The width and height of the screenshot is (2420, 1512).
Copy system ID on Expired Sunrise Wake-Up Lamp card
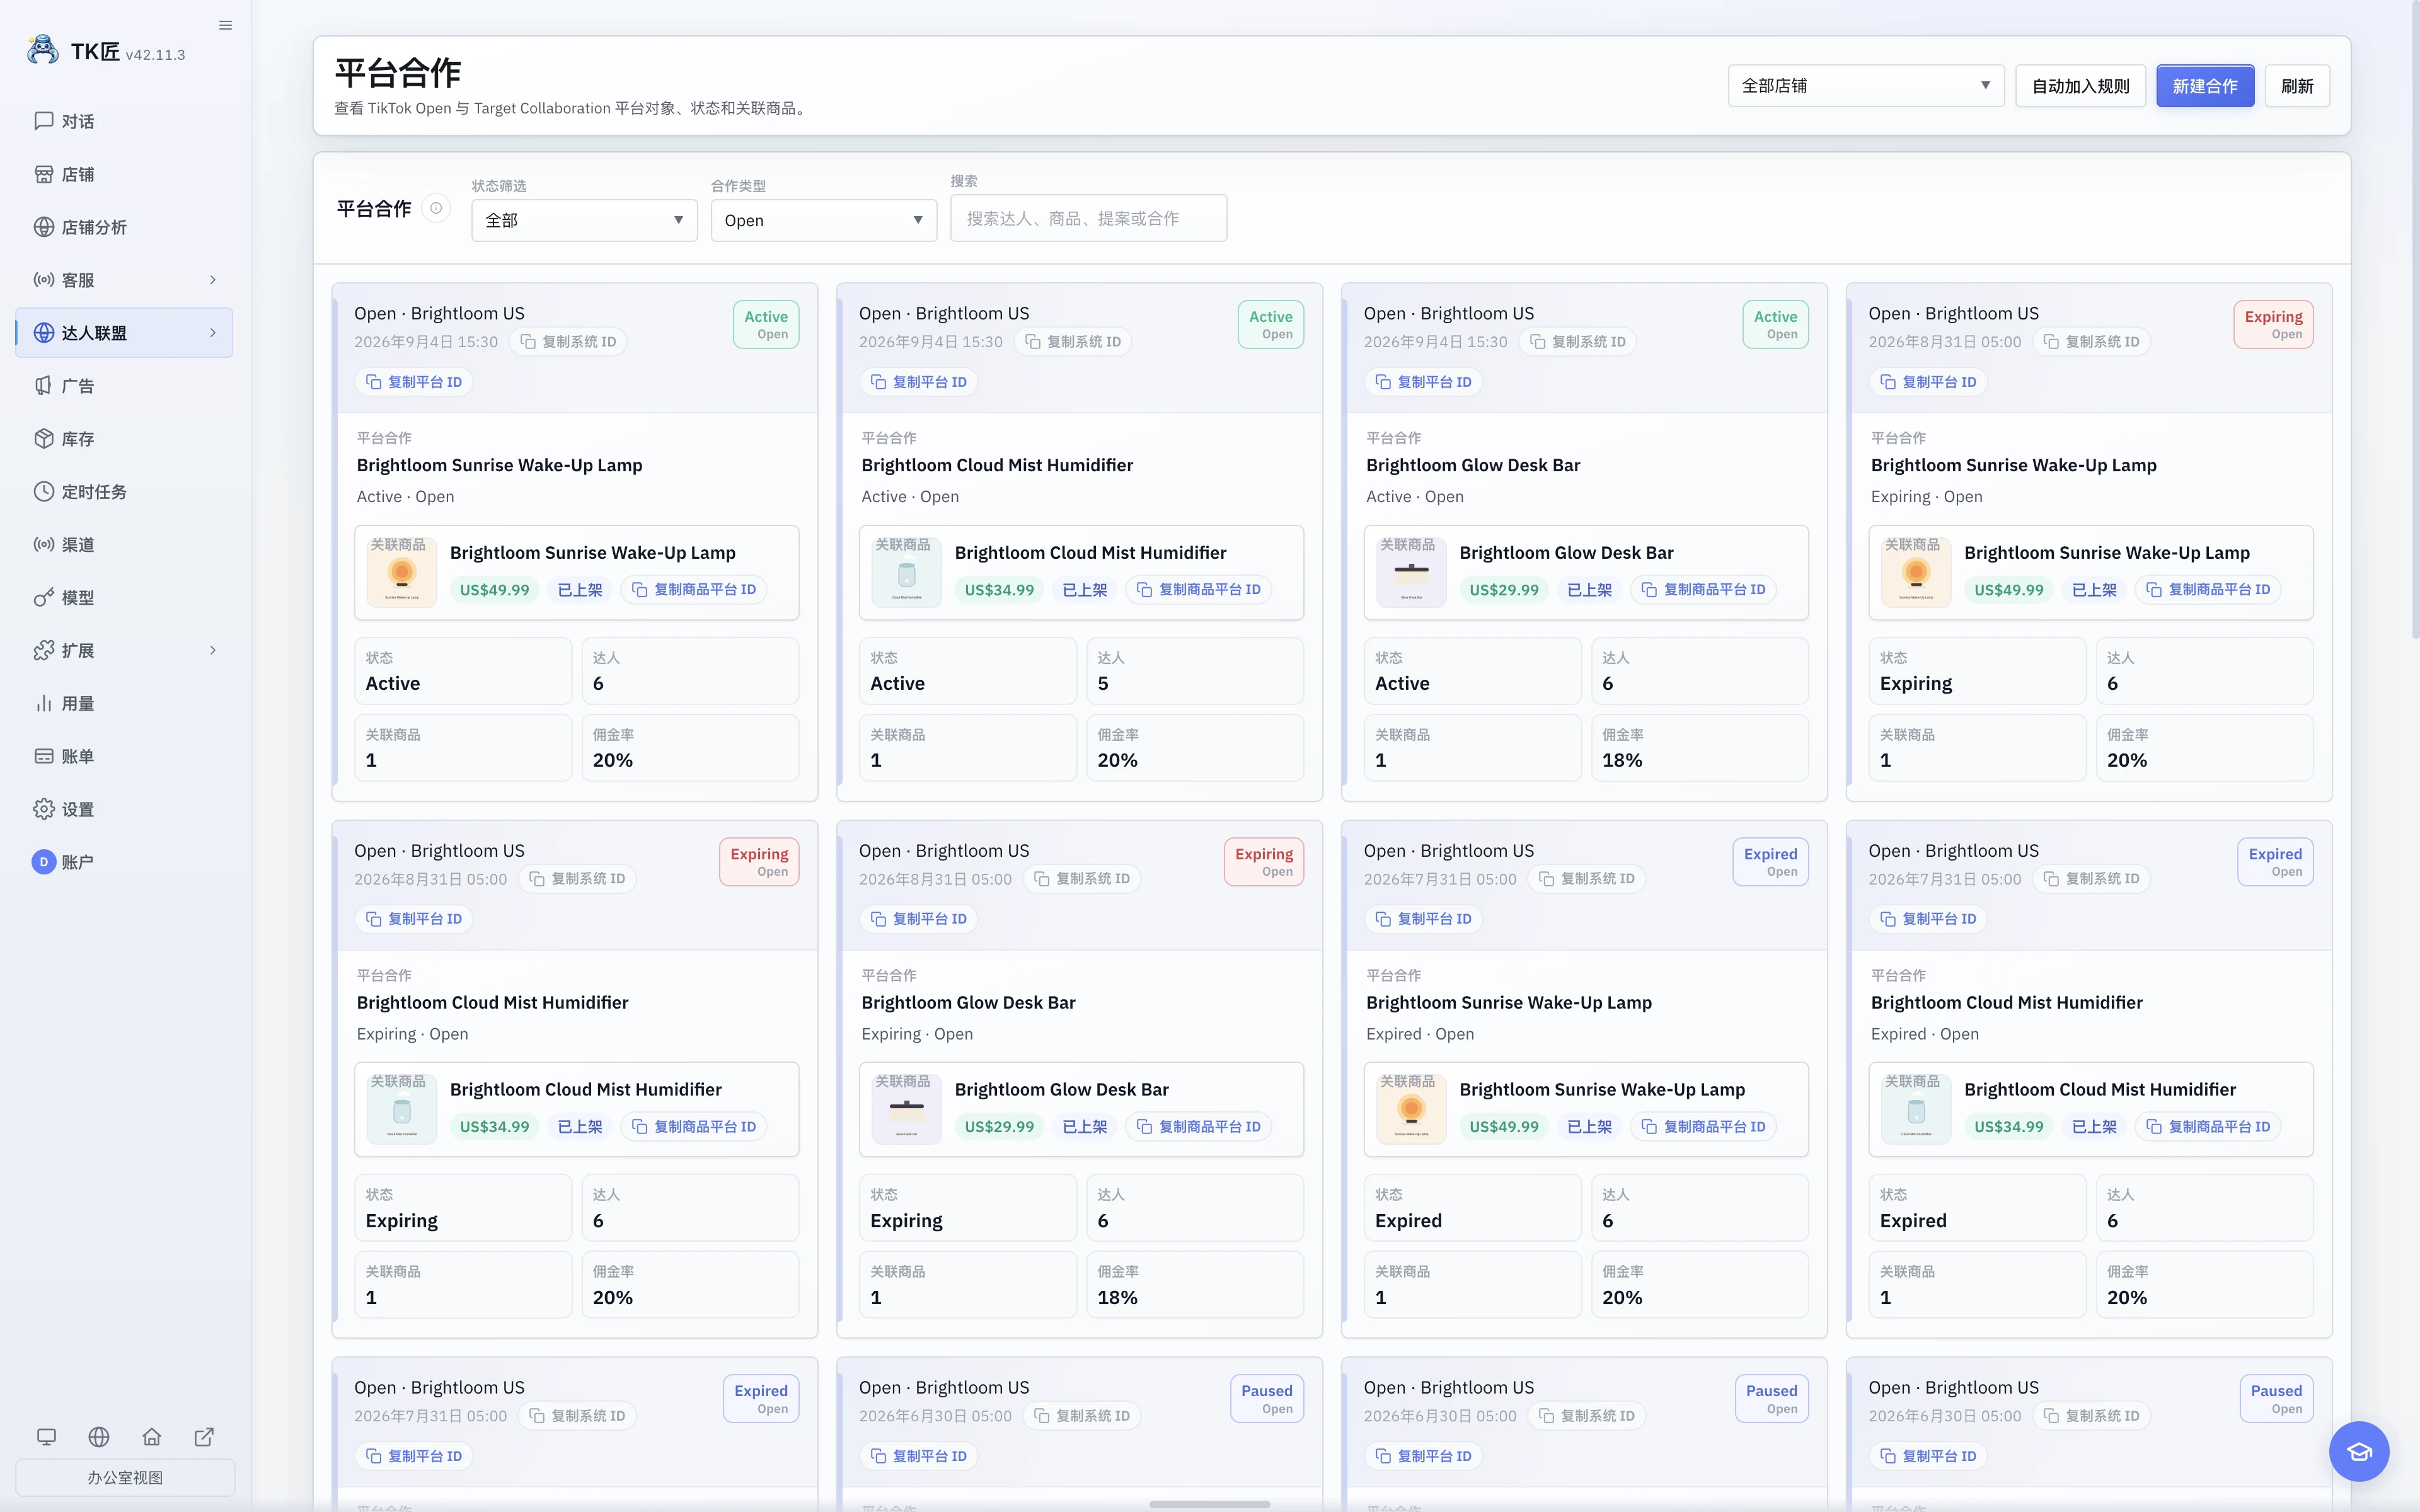pyautogui.click(x=1587, y=879)
